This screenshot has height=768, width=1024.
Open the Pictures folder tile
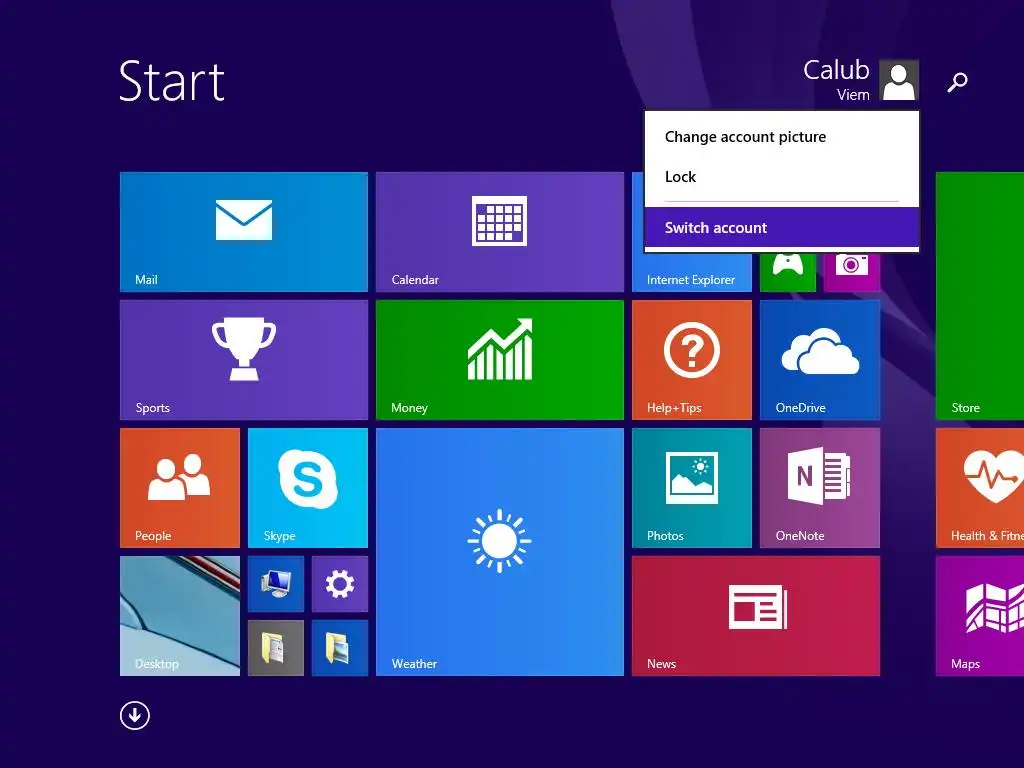pyautogui.click(x=340, y=648)
